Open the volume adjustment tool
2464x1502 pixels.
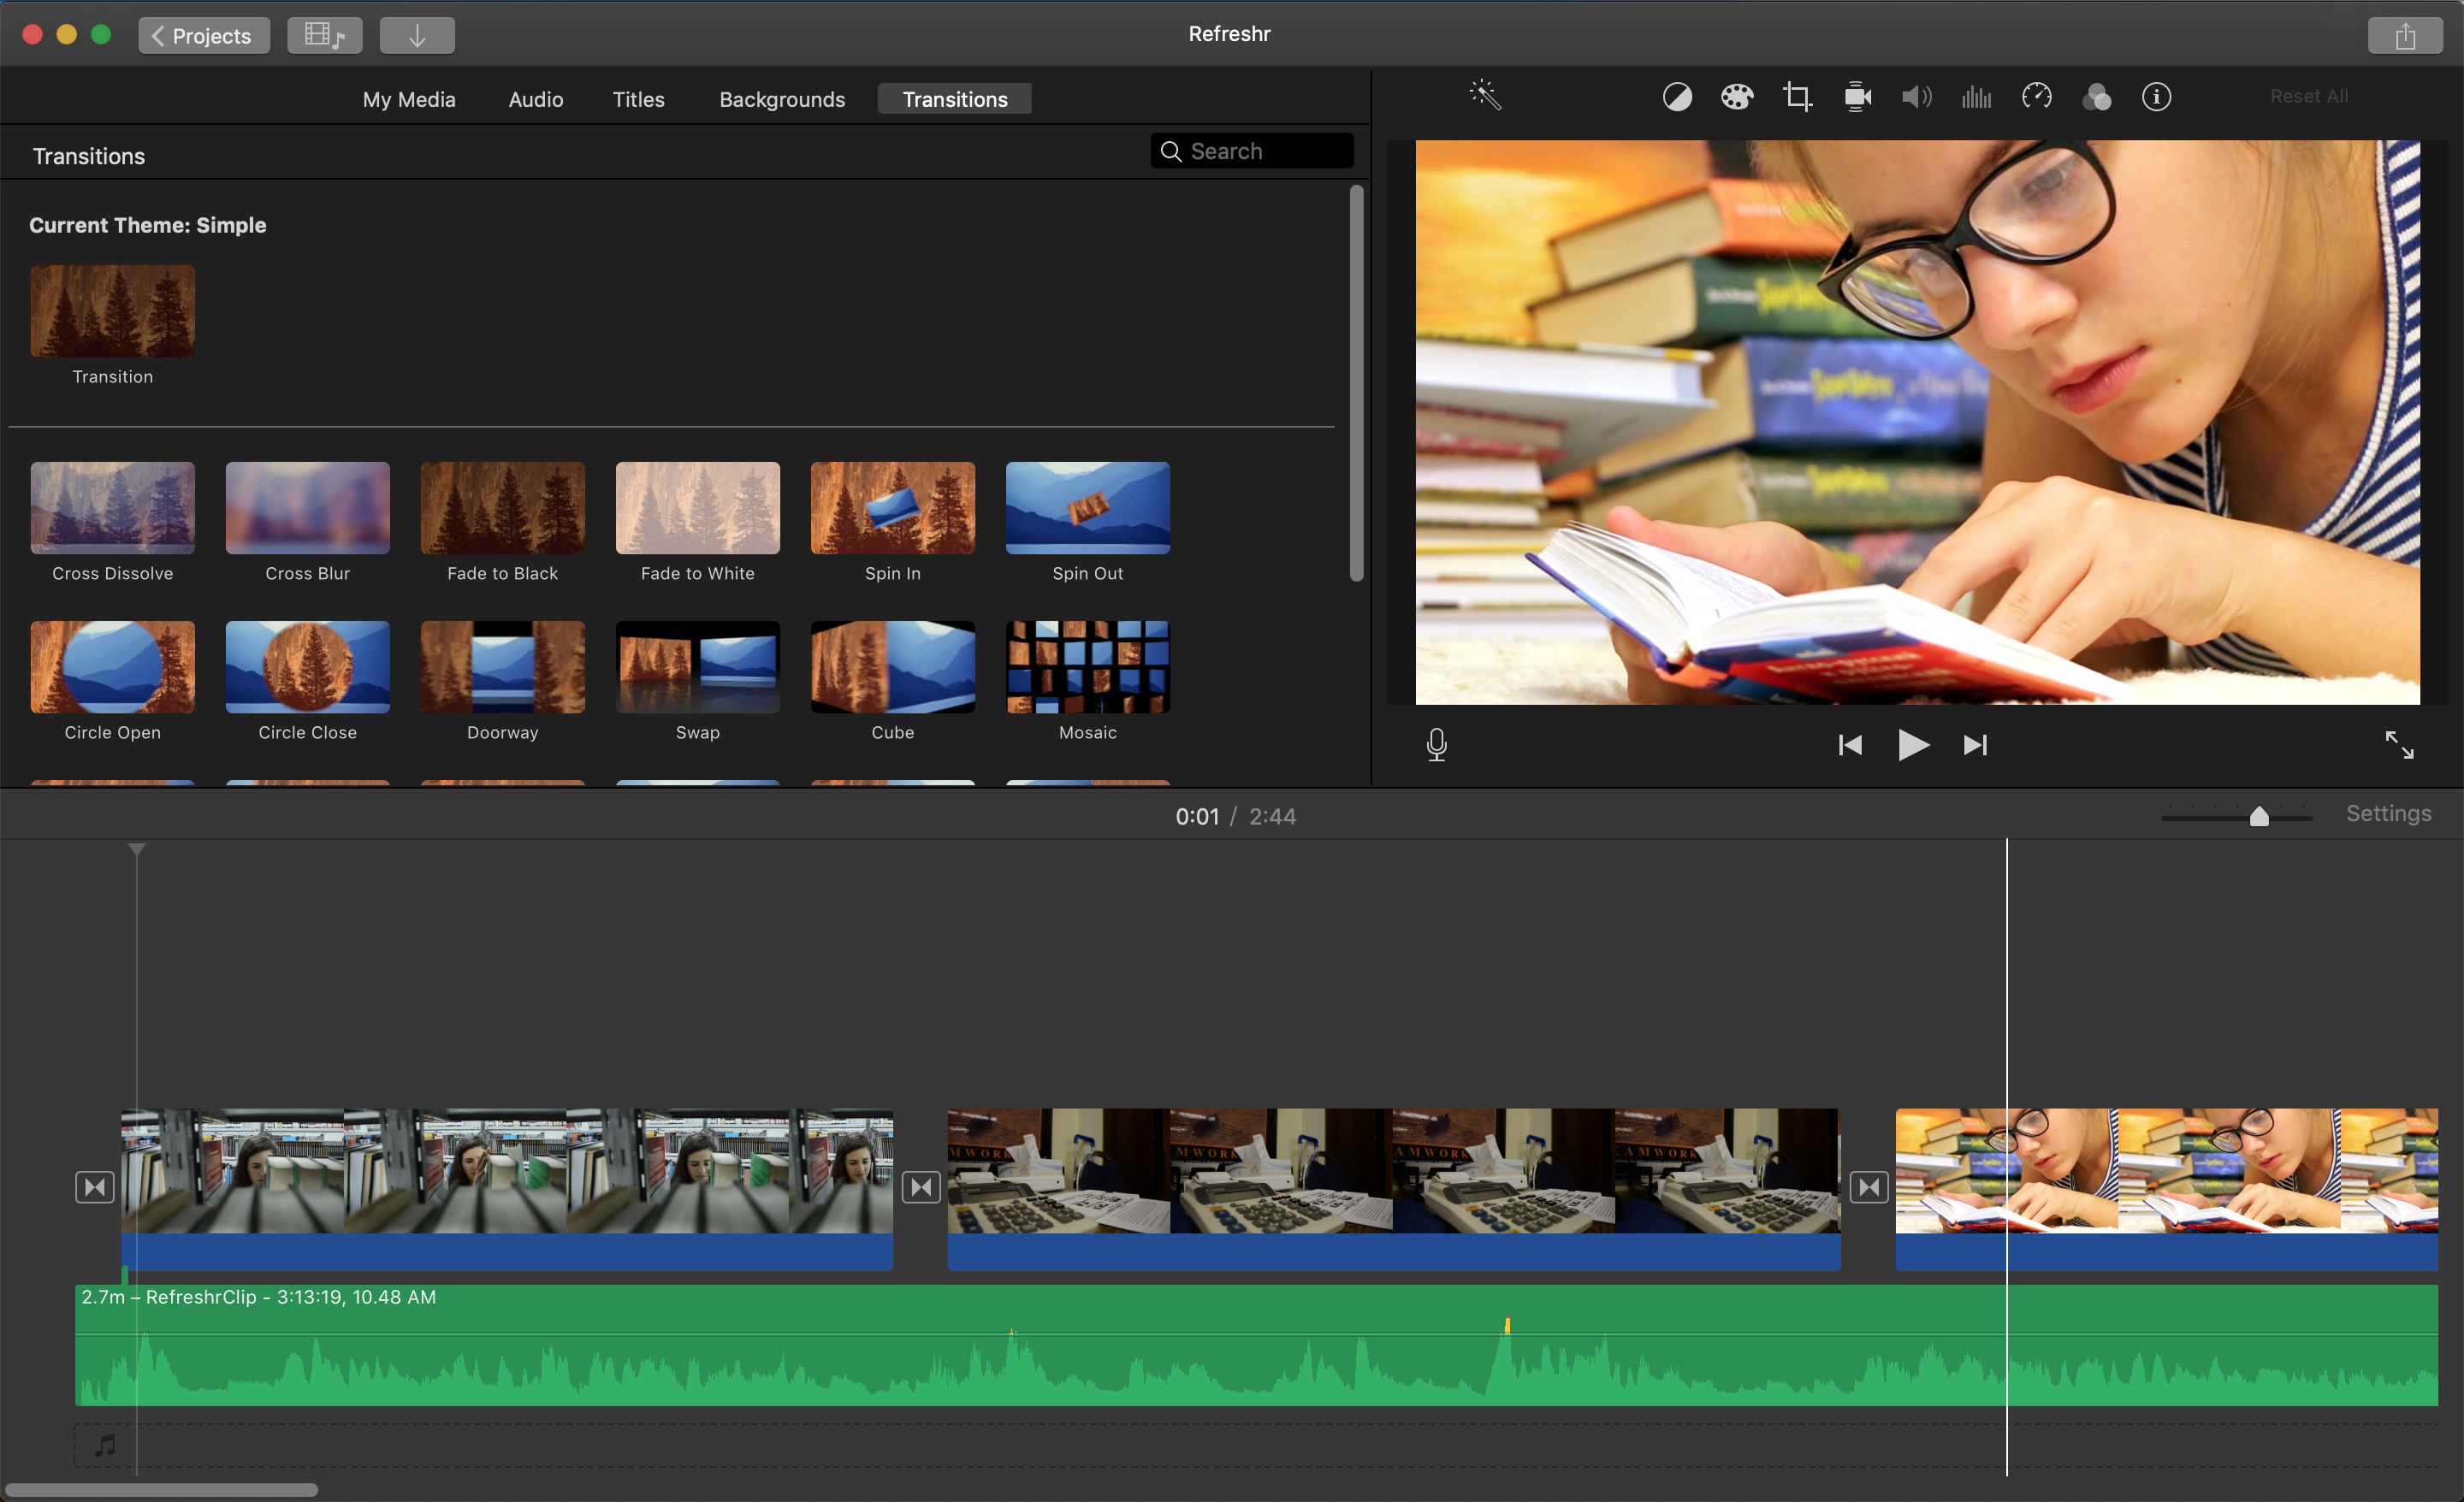1916,97
